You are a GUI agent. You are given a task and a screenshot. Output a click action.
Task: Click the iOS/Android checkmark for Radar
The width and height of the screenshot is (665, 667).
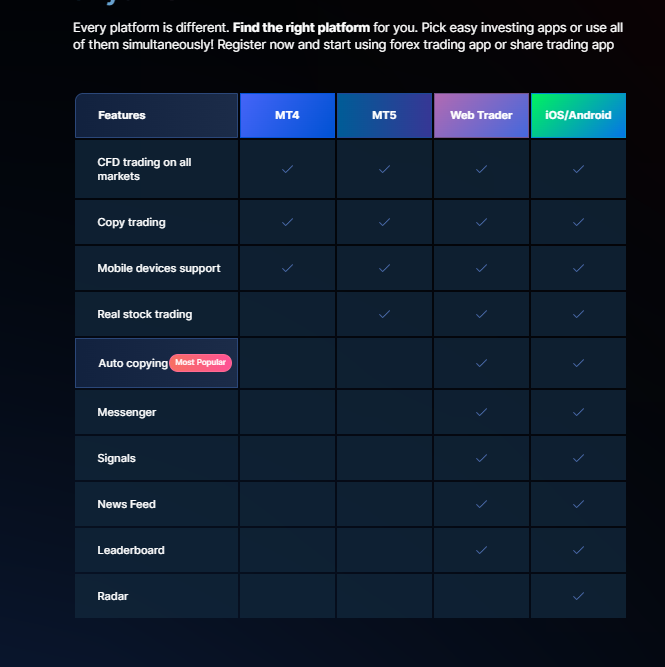[x=578, y=596]
